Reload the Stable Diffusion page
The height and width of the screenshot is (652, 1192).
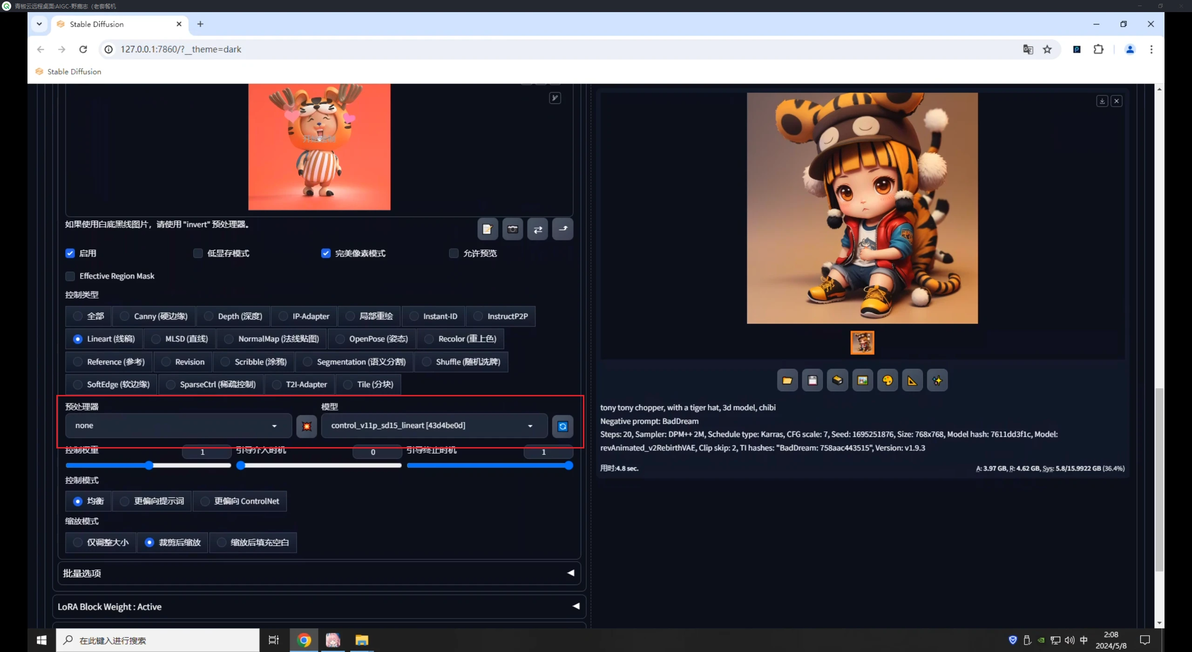pyautogui.click(x=83, y=49)
